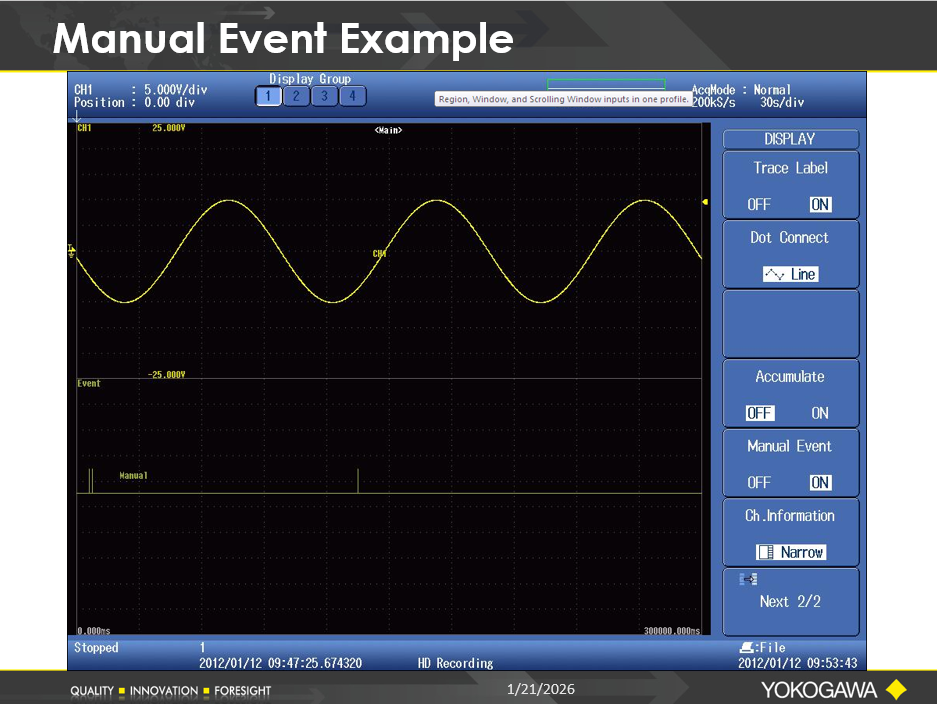937x704 pixels.
Task: Turn Trace Label OFF
Action: 759,204
